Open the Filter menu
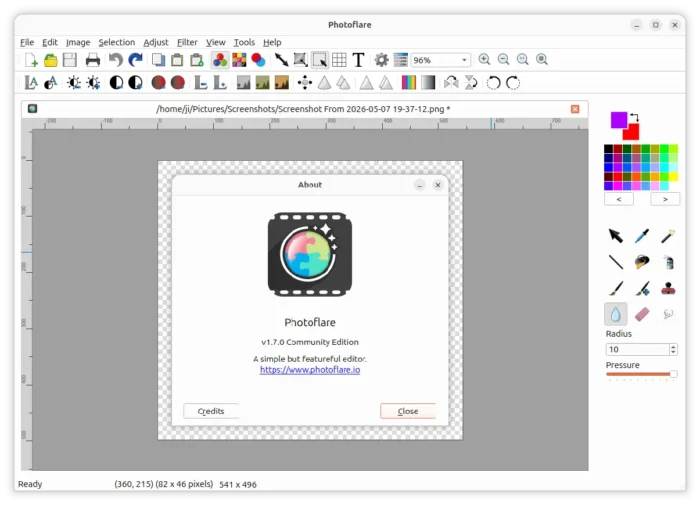Image resolution: width=700 pixels, height=505 pixels. click(x=187, y=42)
